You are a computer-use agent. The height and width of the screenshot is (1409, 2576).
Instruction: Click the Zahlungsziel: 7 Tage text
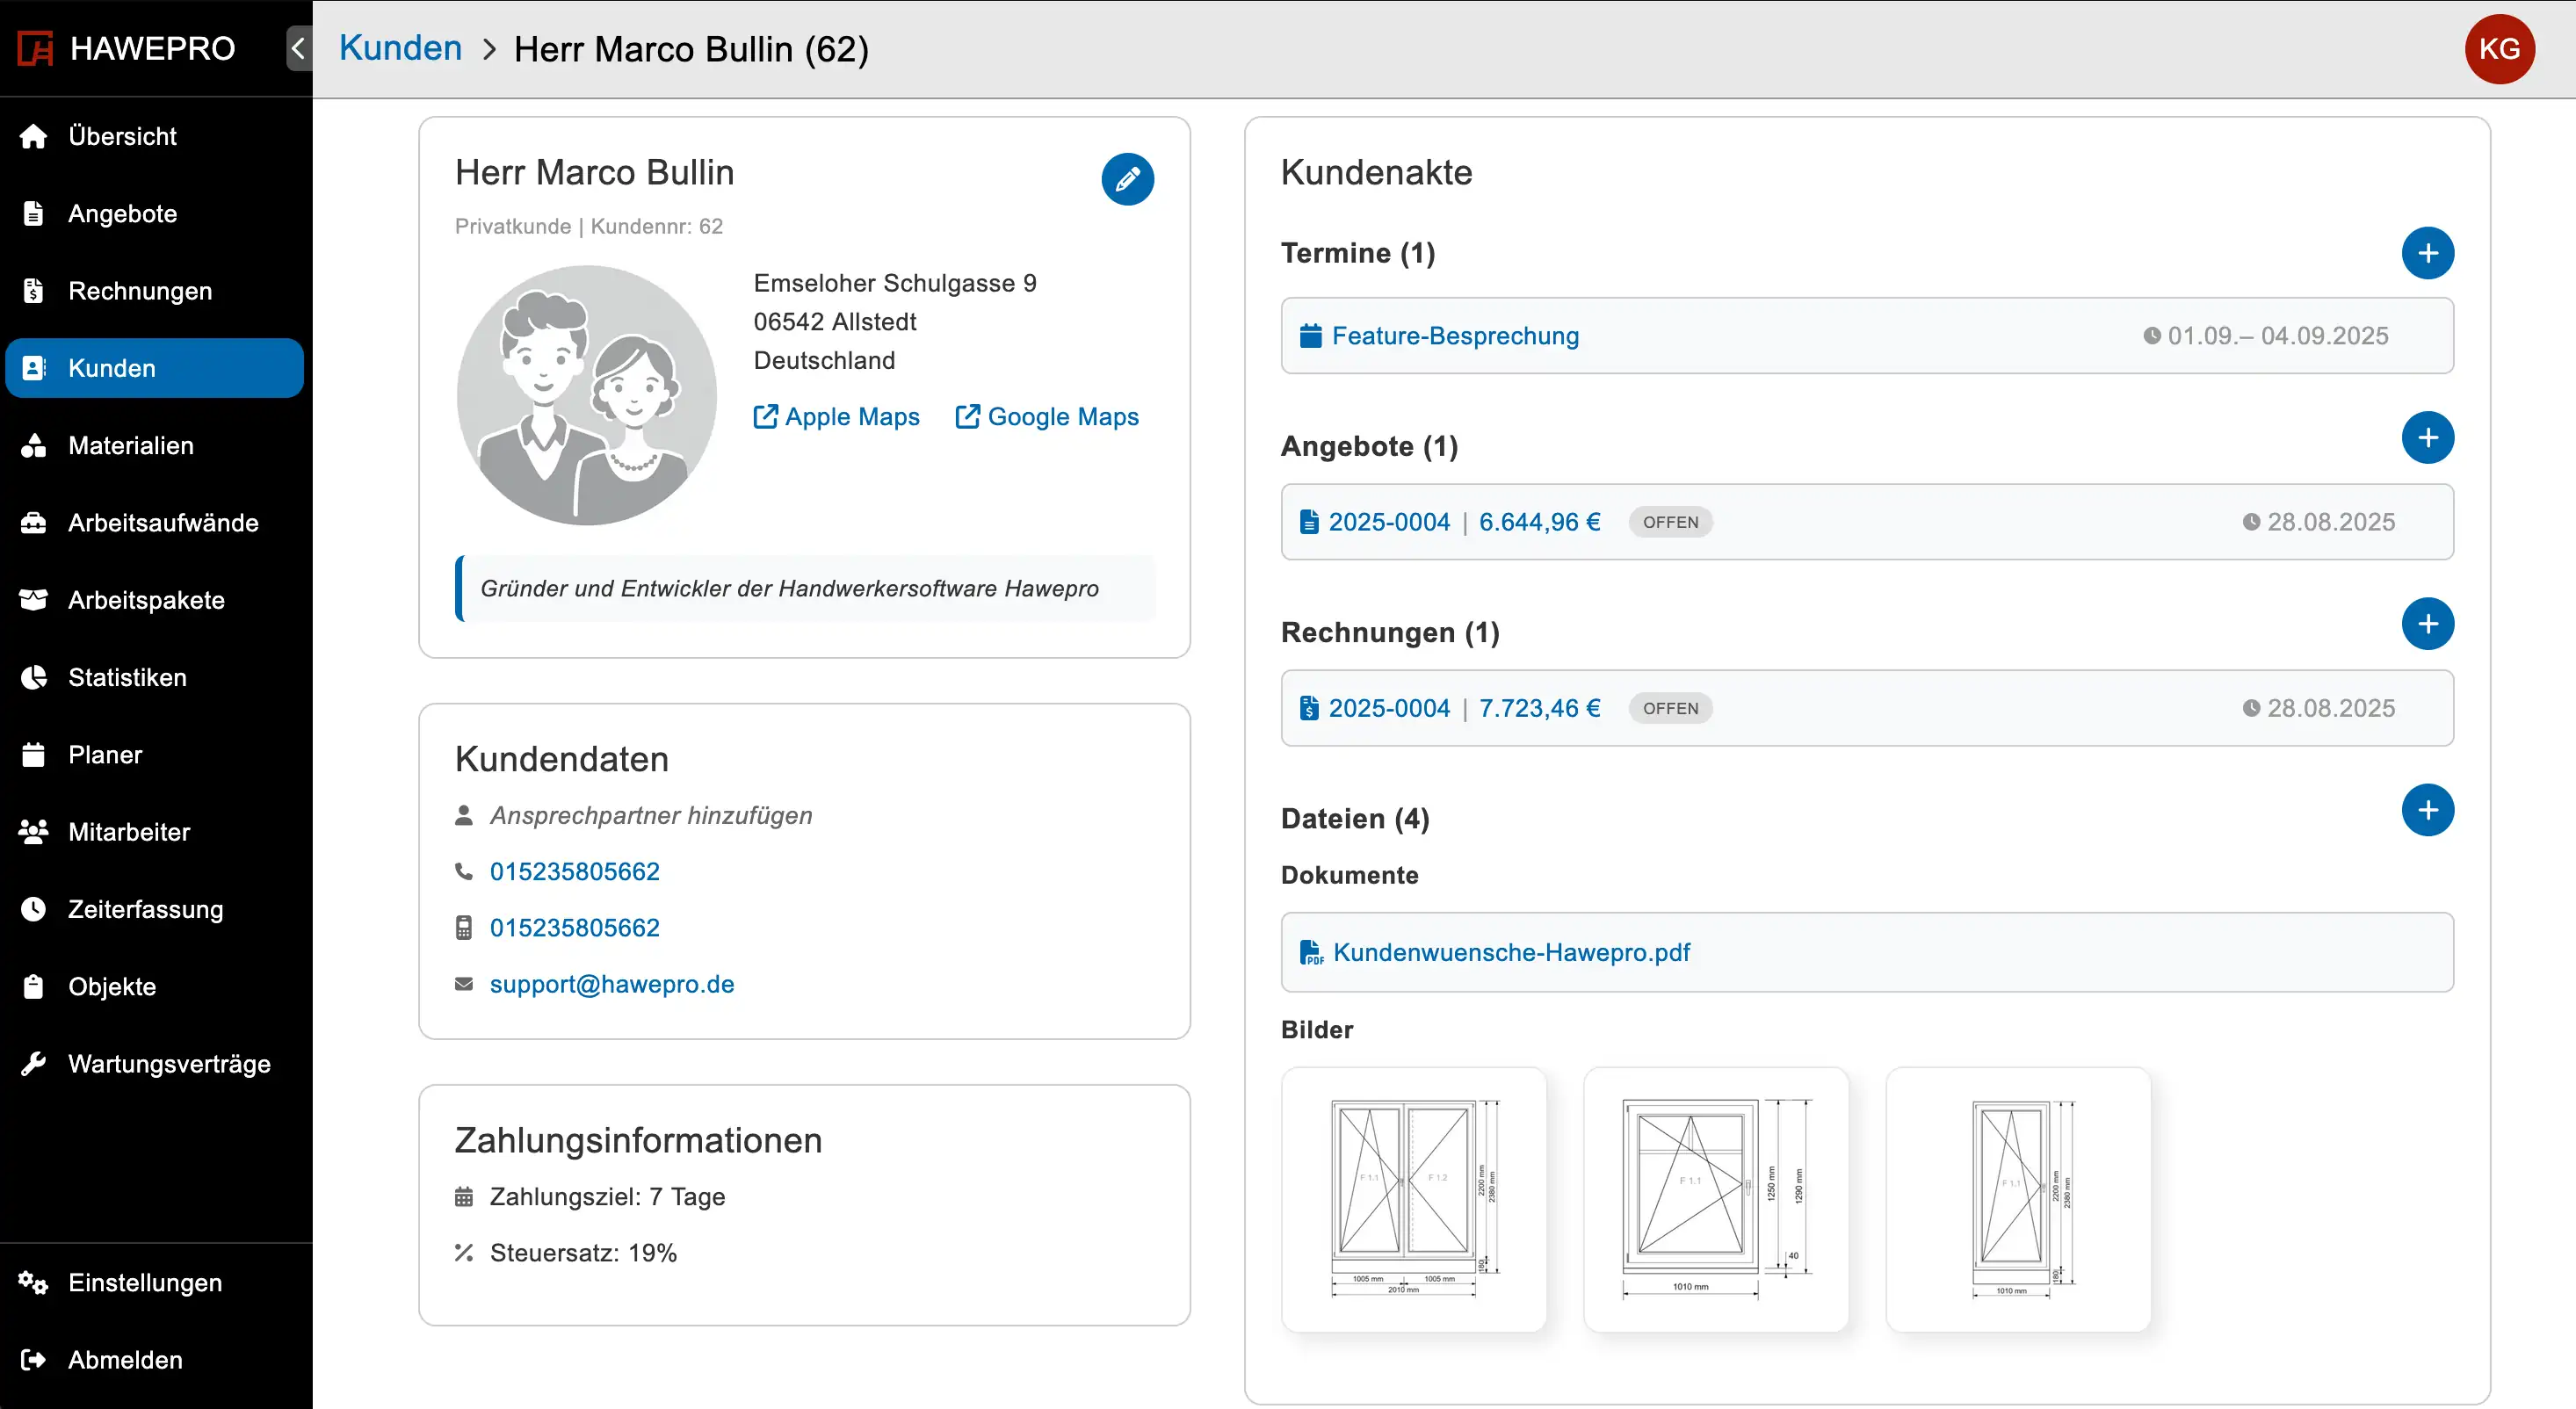point(607,1197)
